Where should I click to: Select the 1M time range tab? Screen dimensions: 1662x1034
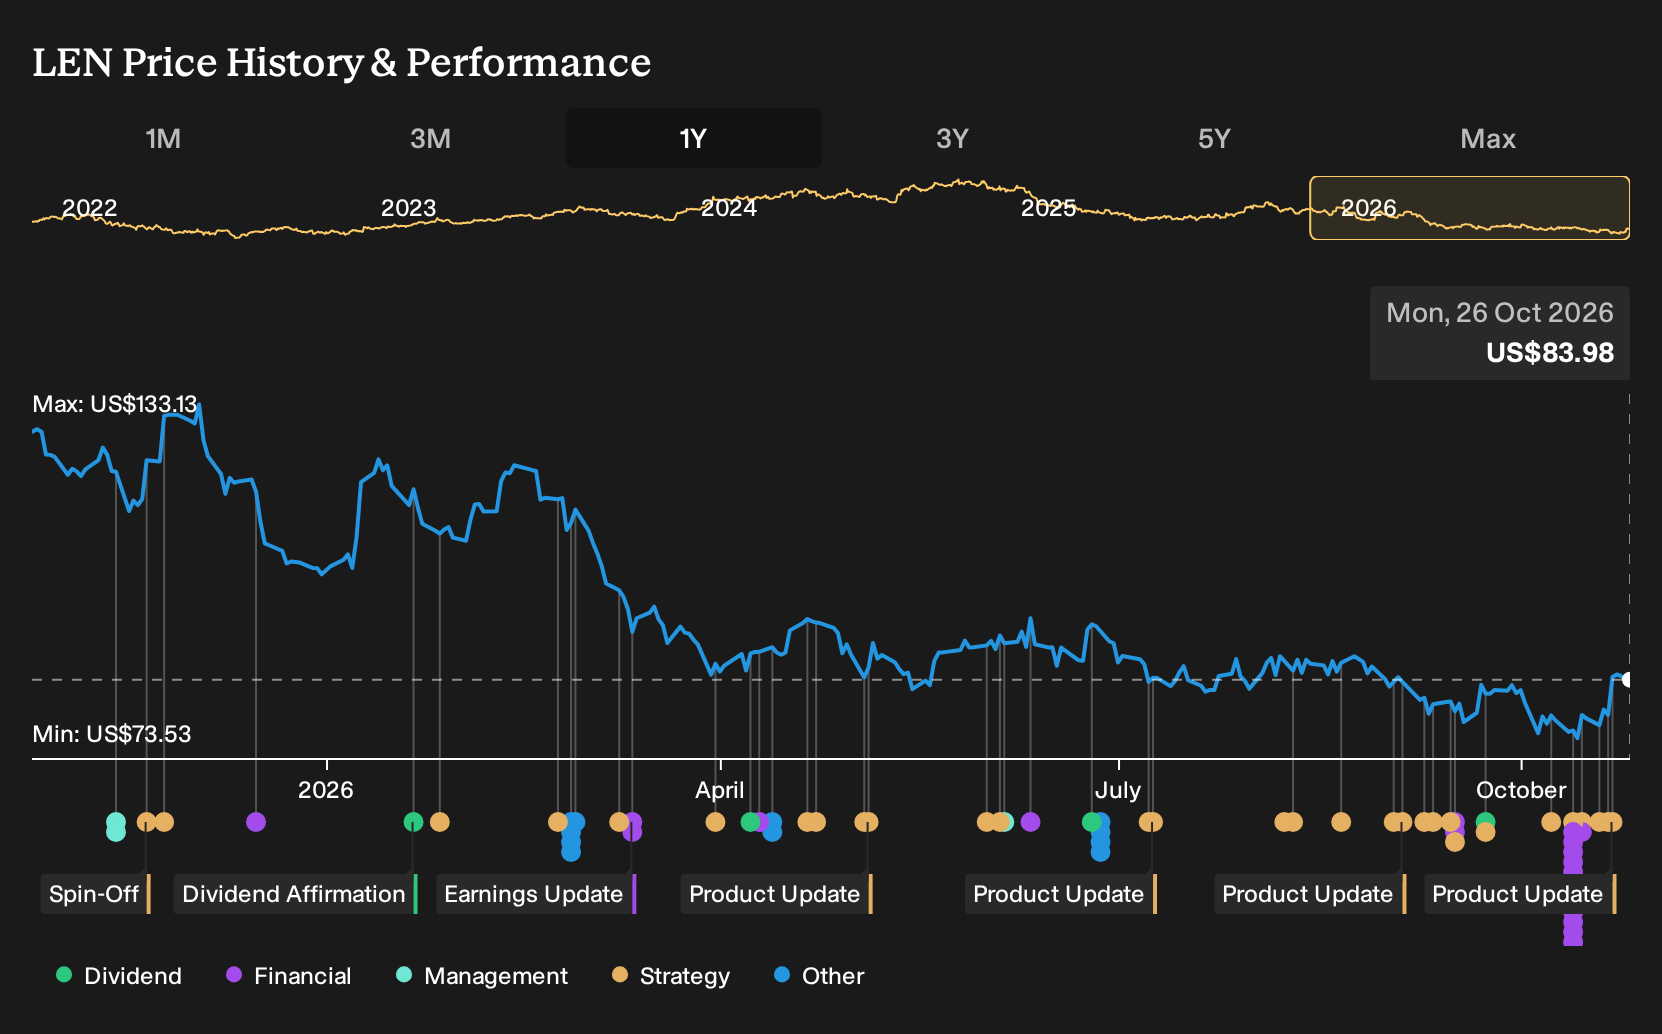click(x=163, y=138)
